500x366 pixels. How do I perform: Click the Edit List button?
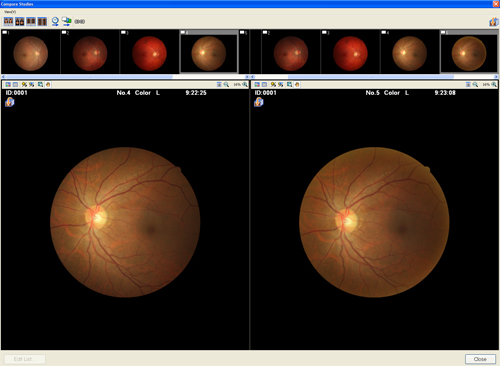click(25, 359)
